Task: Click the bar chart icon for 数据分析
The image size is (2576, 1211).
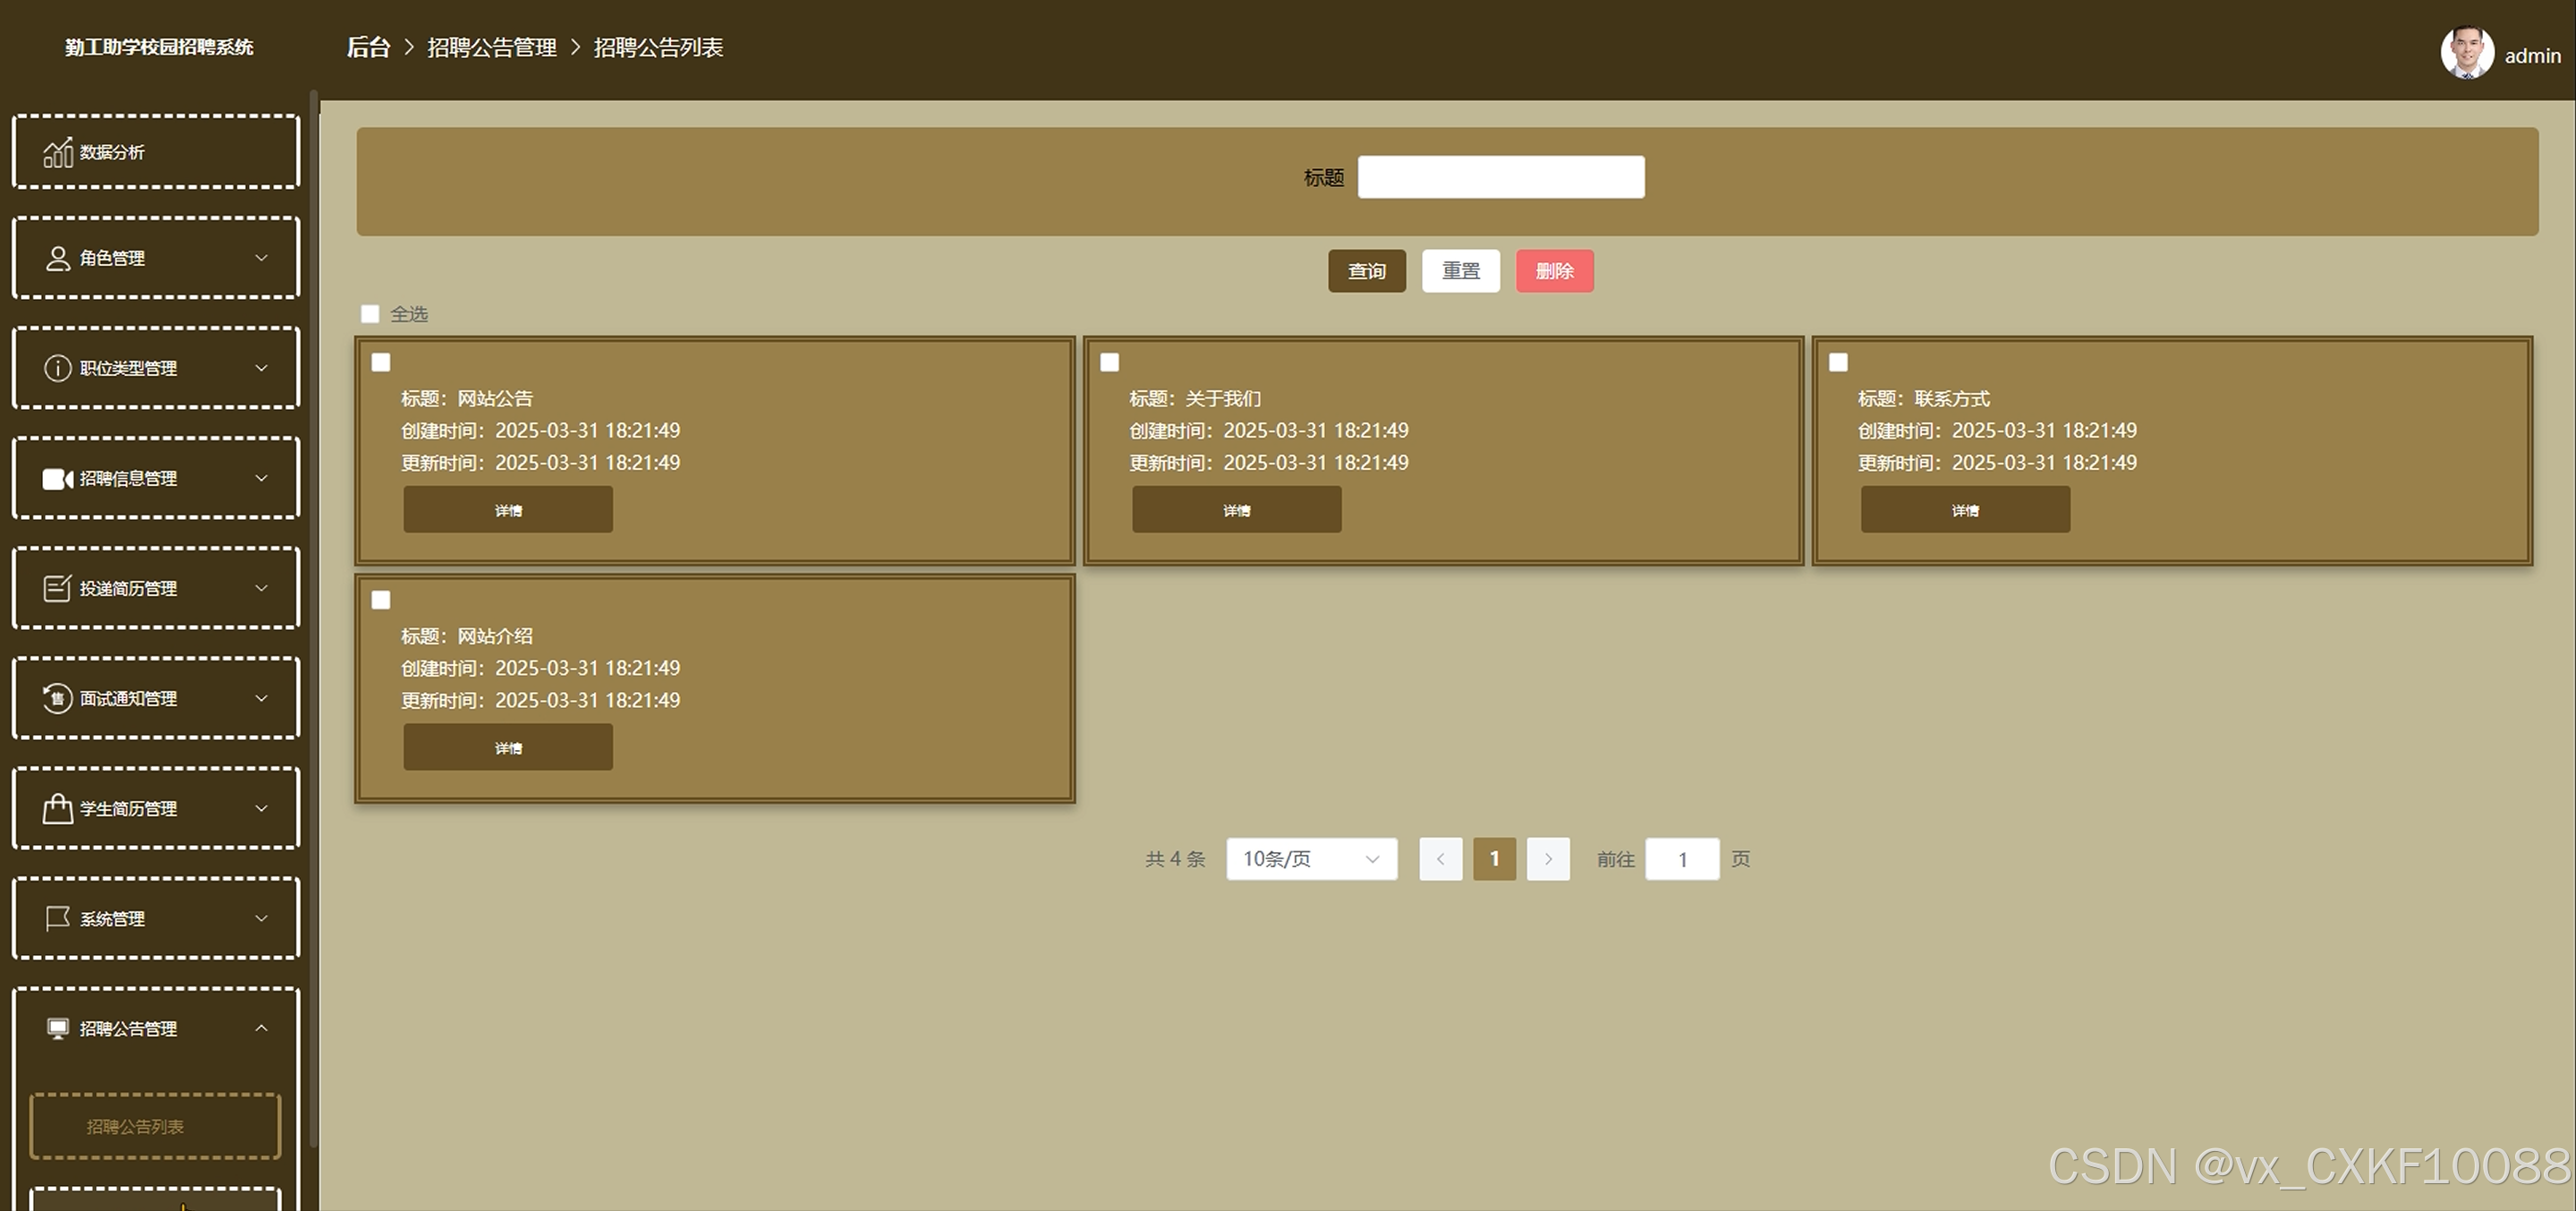Action: (58, 152)
